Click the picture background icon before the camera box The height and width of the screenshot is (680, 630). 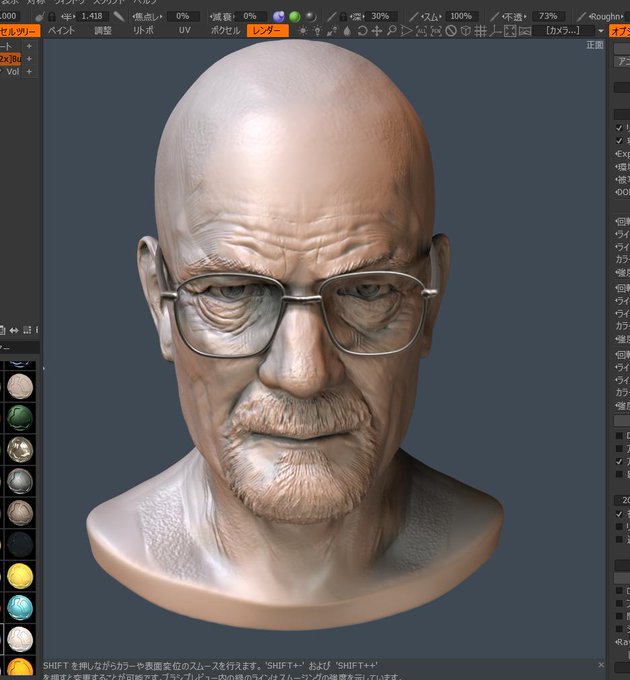coord(525,31)
